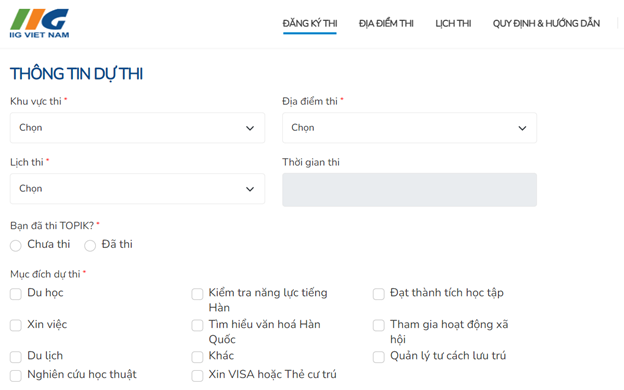Viewport: 624px width, 390px height.
Task: Check the Du học checkbox
Action: (16, 294)
